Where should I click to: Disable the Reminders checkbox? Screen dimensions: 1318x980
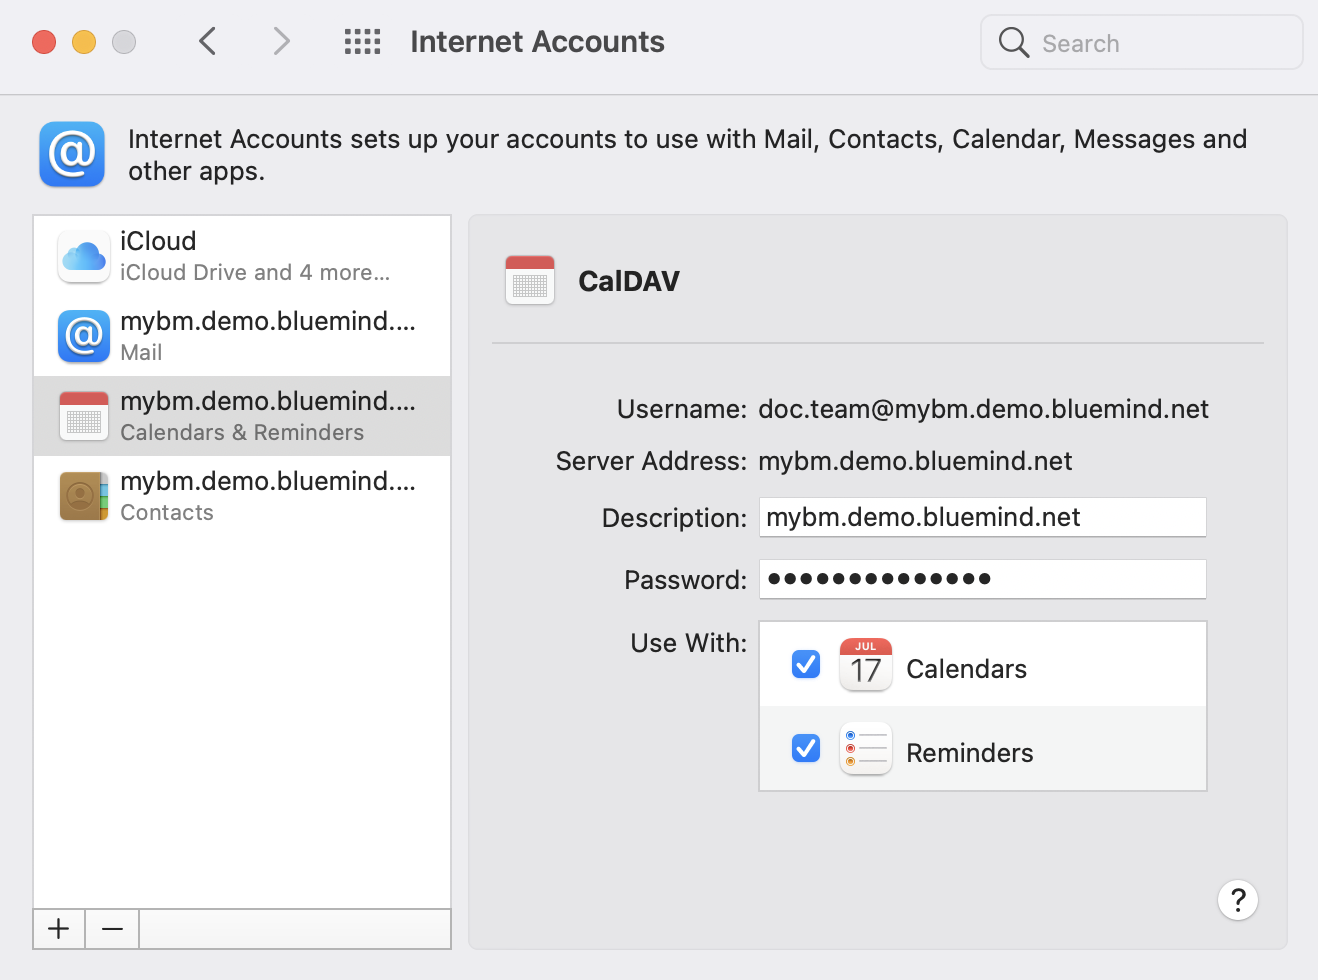806,749
